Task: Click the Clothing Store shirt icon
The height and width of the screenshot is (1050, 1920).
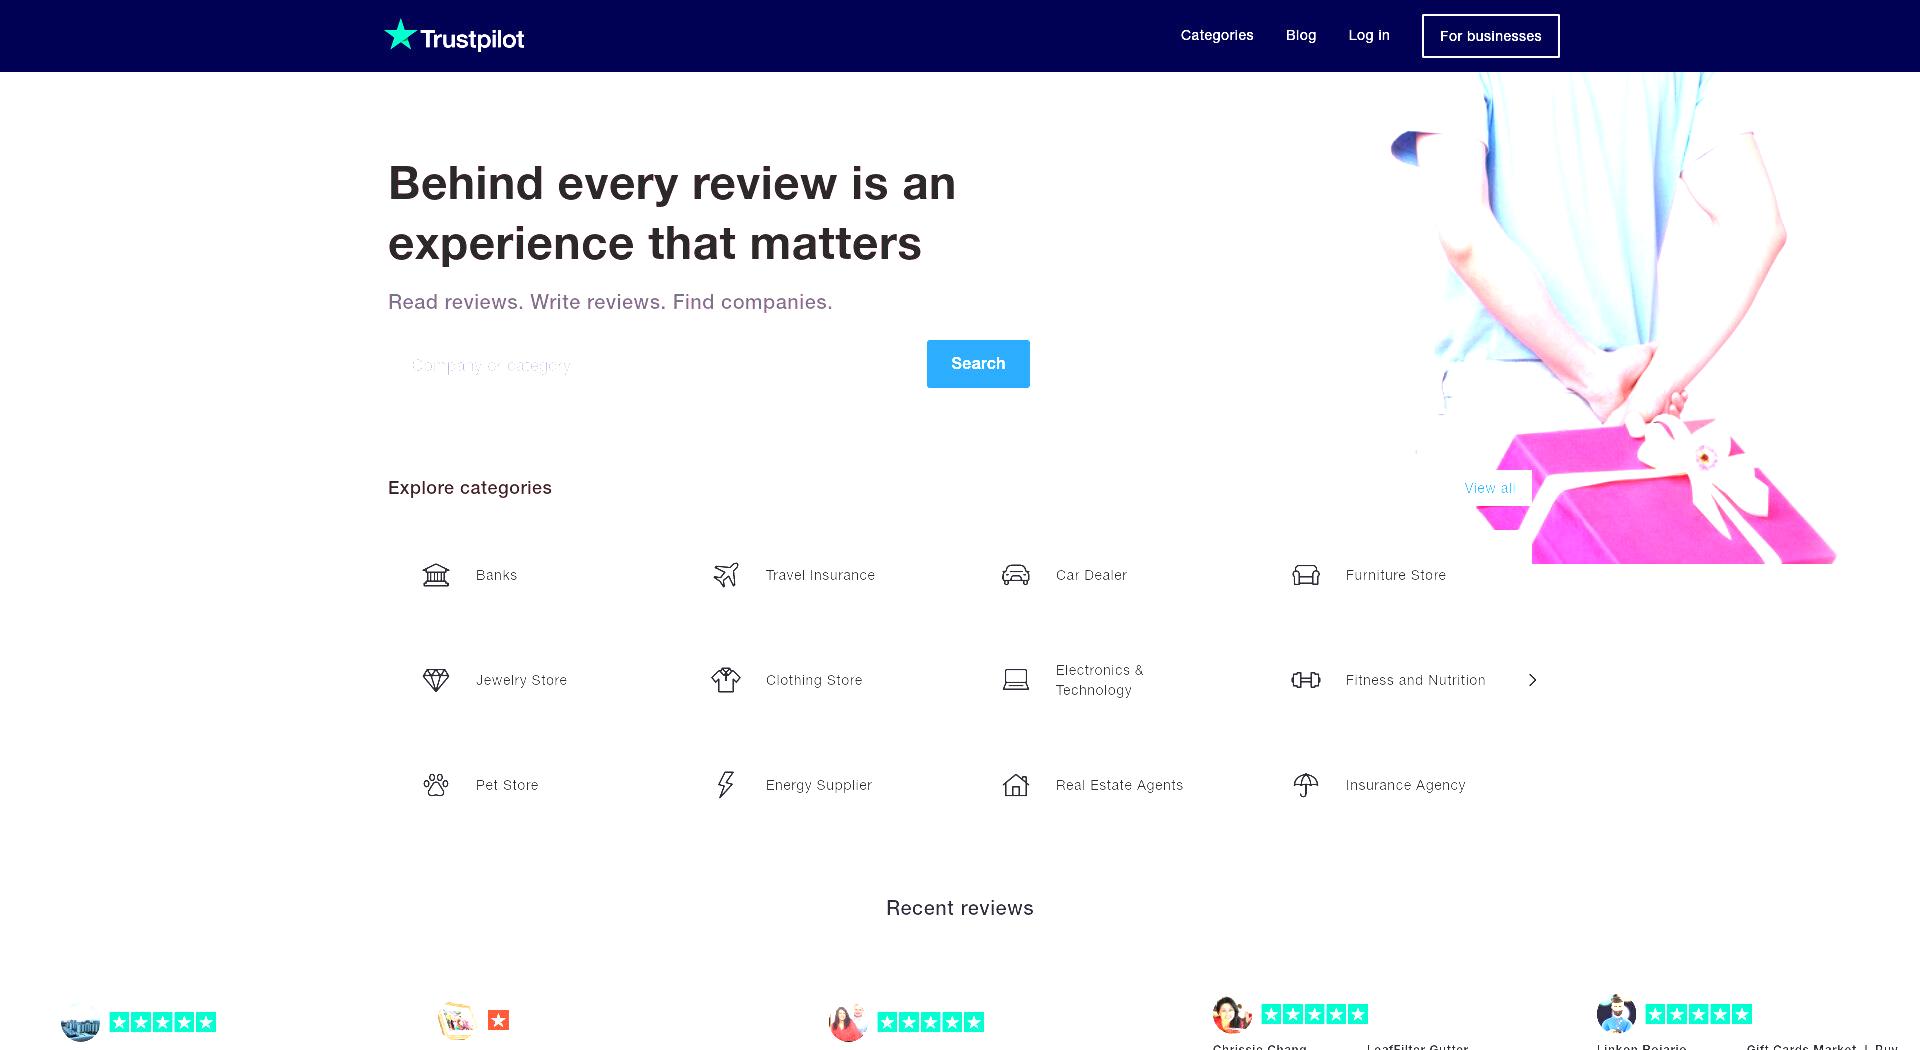Action: [x=726, y=680]
